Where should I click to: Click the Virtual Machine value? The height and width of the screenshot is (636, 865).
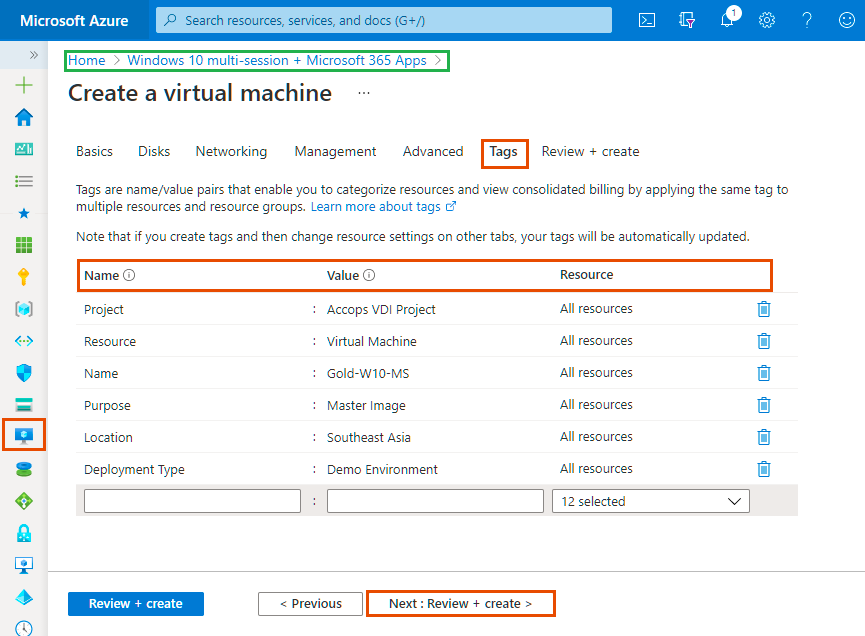tap(372, 341)
